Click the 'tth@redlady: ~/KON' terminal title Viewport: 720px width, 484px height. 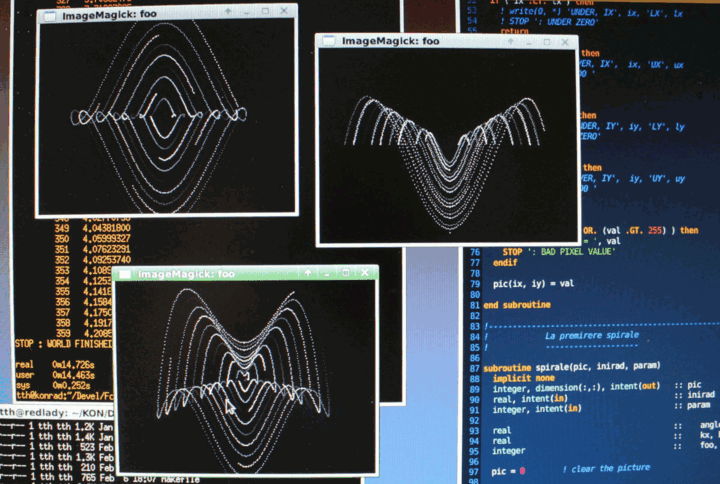57,412
